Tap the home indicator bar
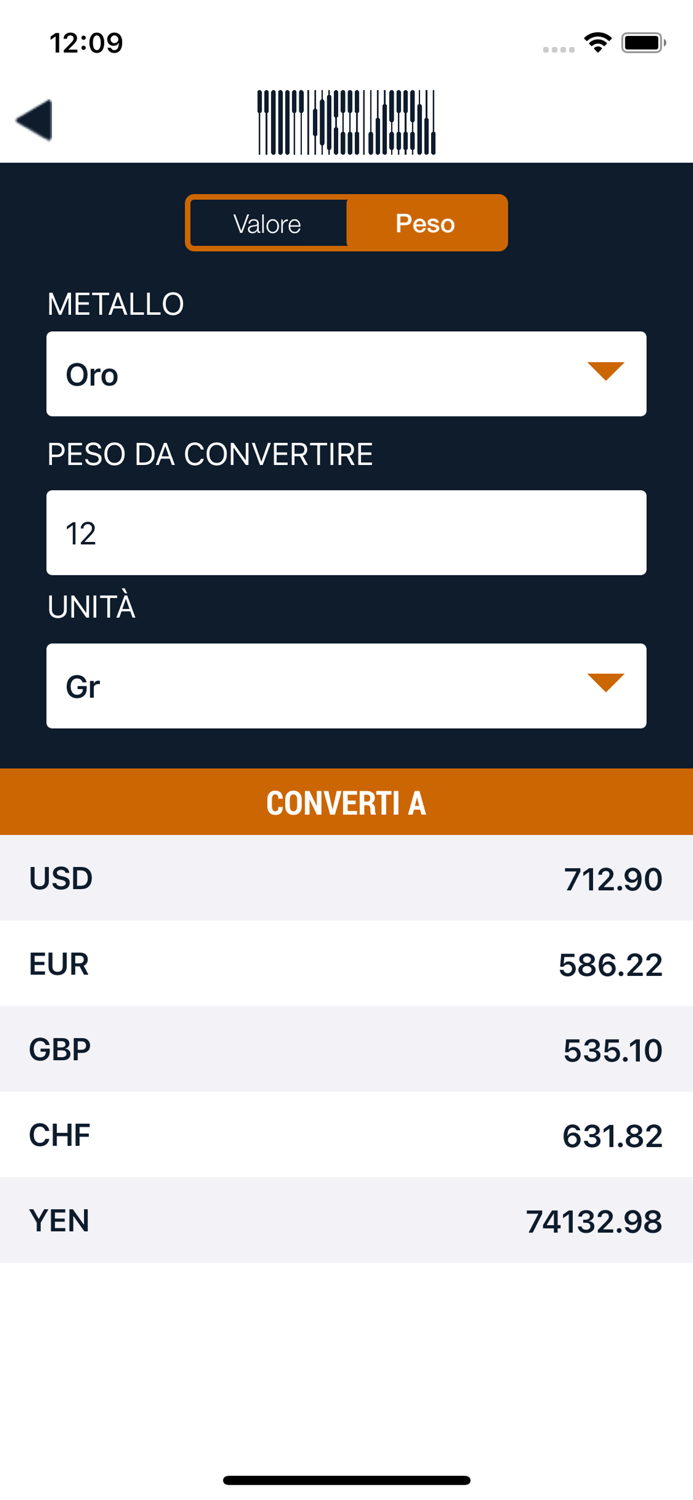The height and width of the screenshot is (1500, 693). pyautogui.click(x=346, y=1480)
